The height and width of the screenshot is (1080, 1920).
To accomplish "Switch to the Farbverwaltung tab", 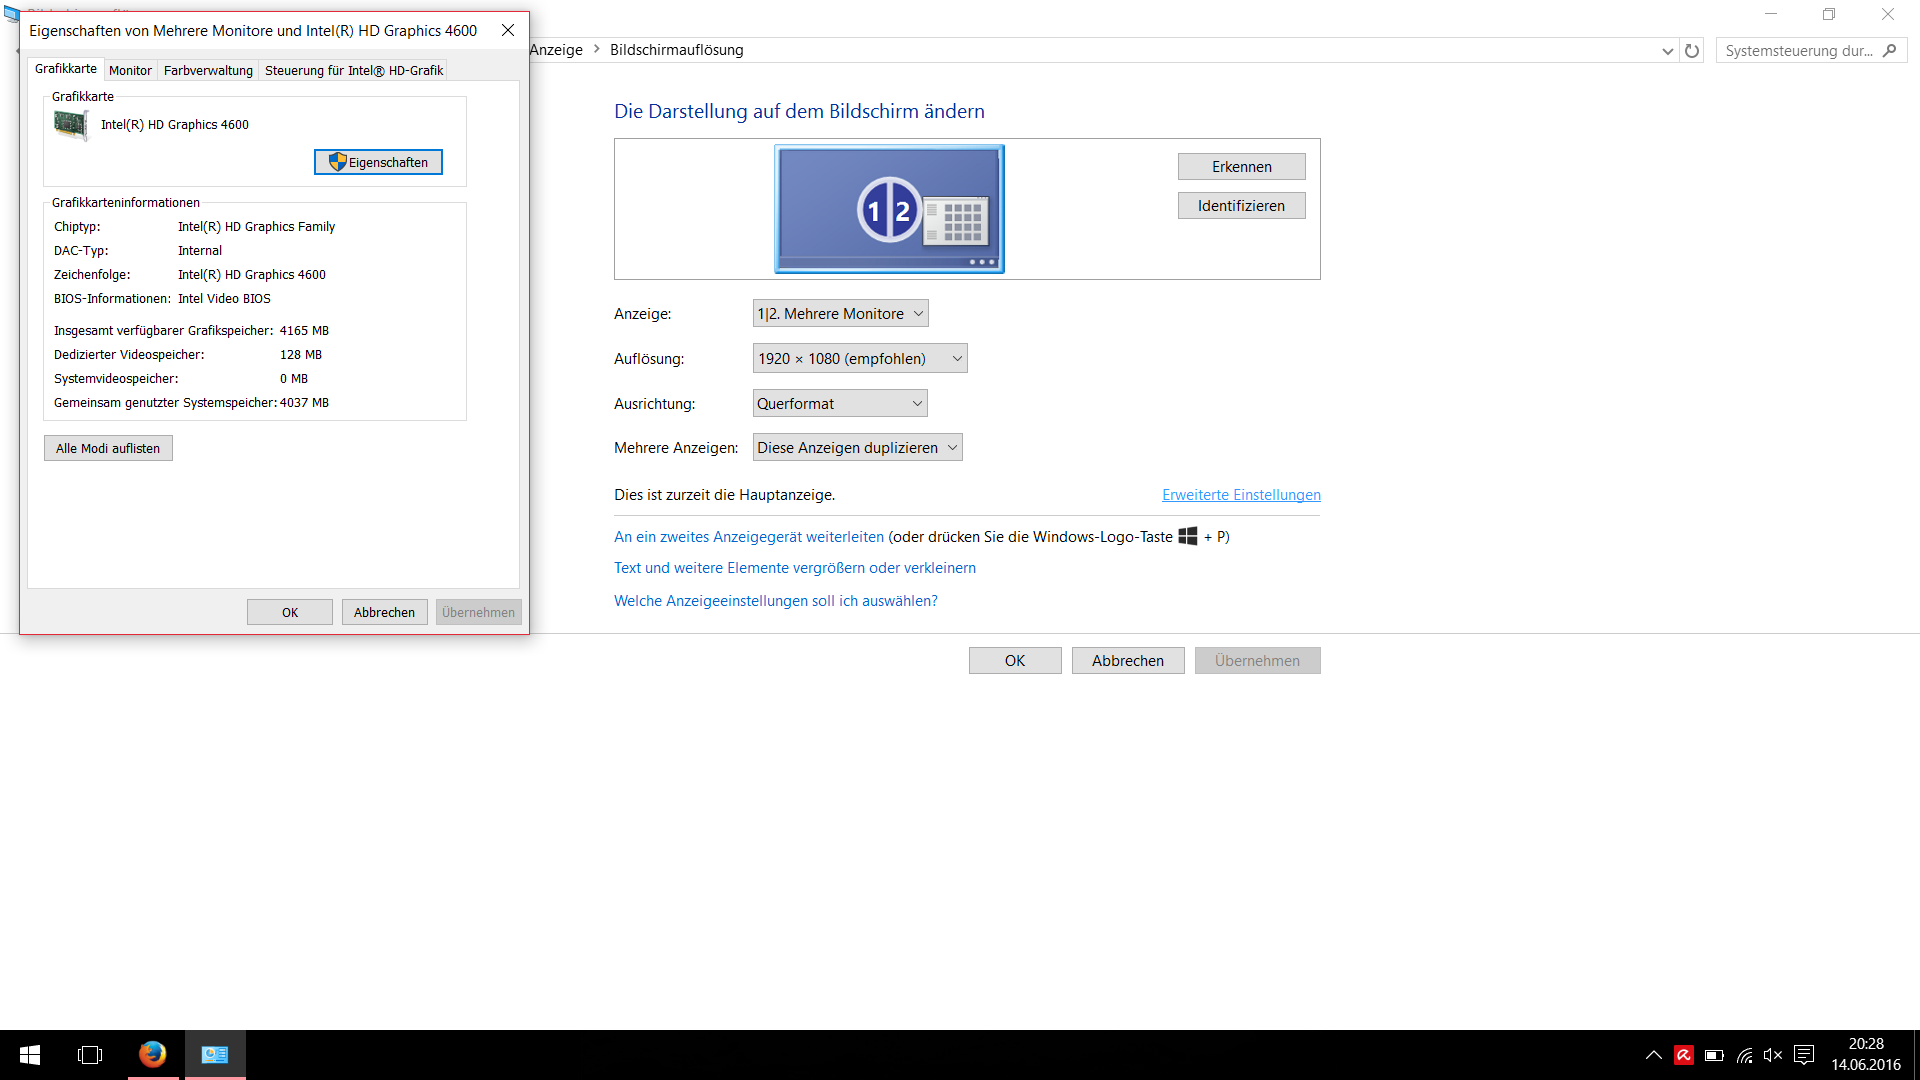I will [208, 70].
